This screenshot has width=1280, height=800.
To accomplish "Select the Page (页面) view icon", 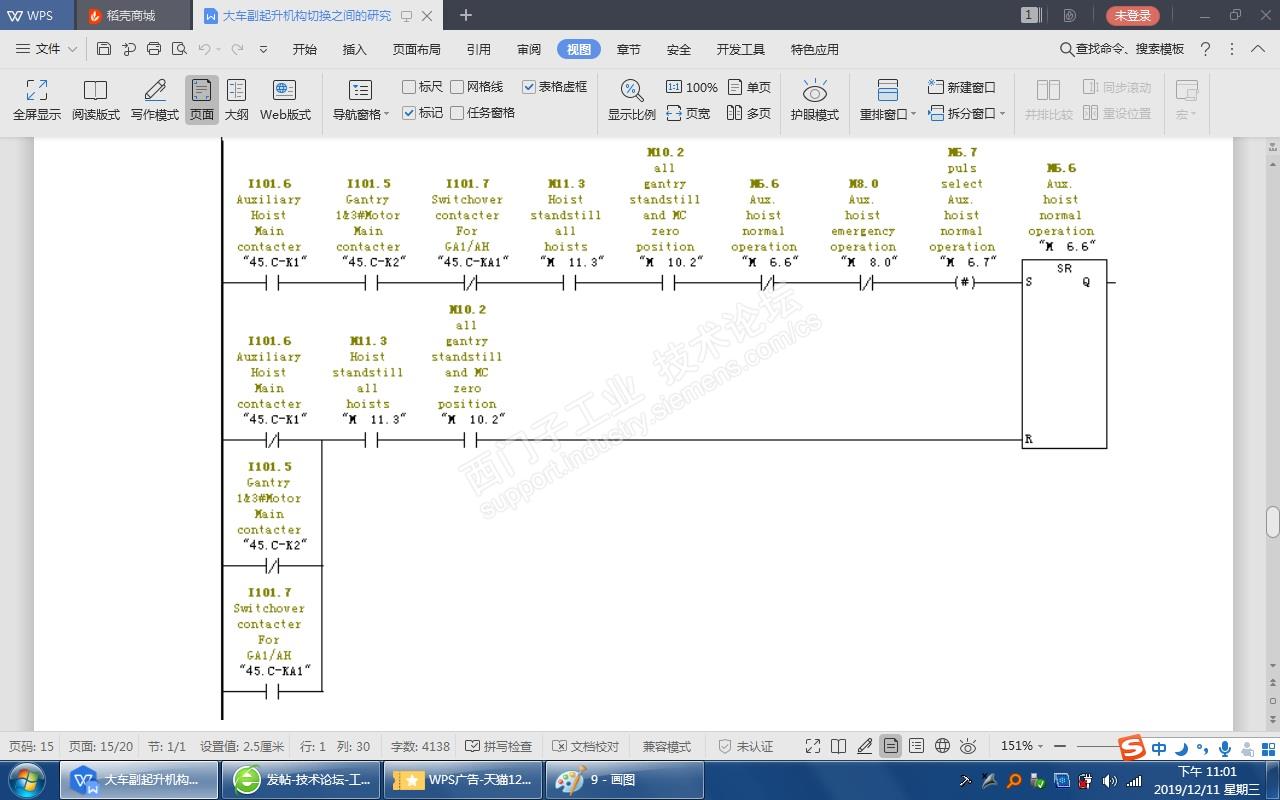I will pyautogui.click(x=202, y=100).
